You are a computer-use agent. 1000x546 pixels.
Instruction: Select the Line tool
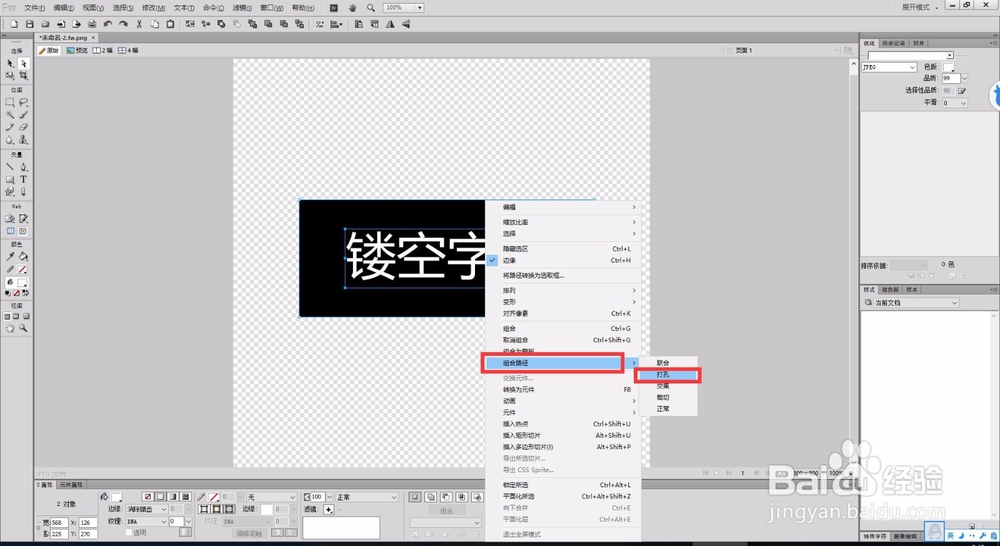(x=10, y=166)
